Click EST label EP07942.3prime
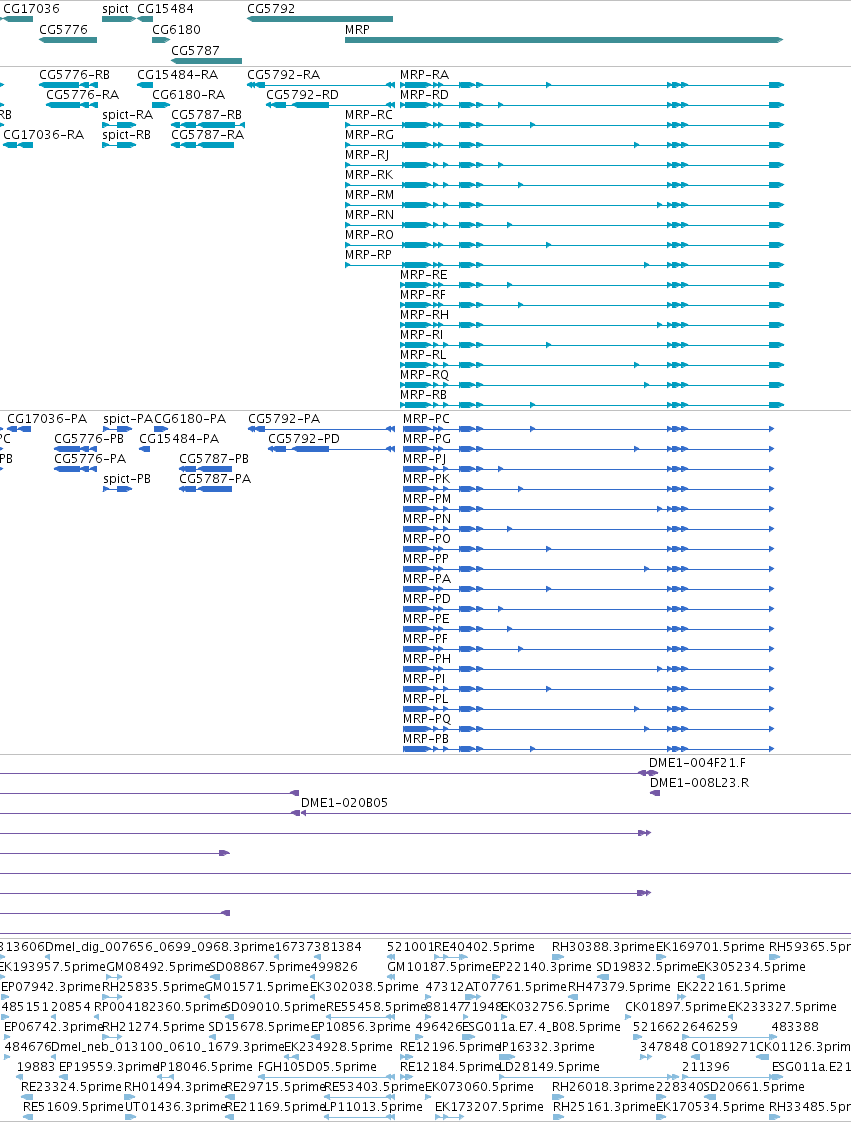The height and width of the screenshot is (1122, 851). click(52, 987)
